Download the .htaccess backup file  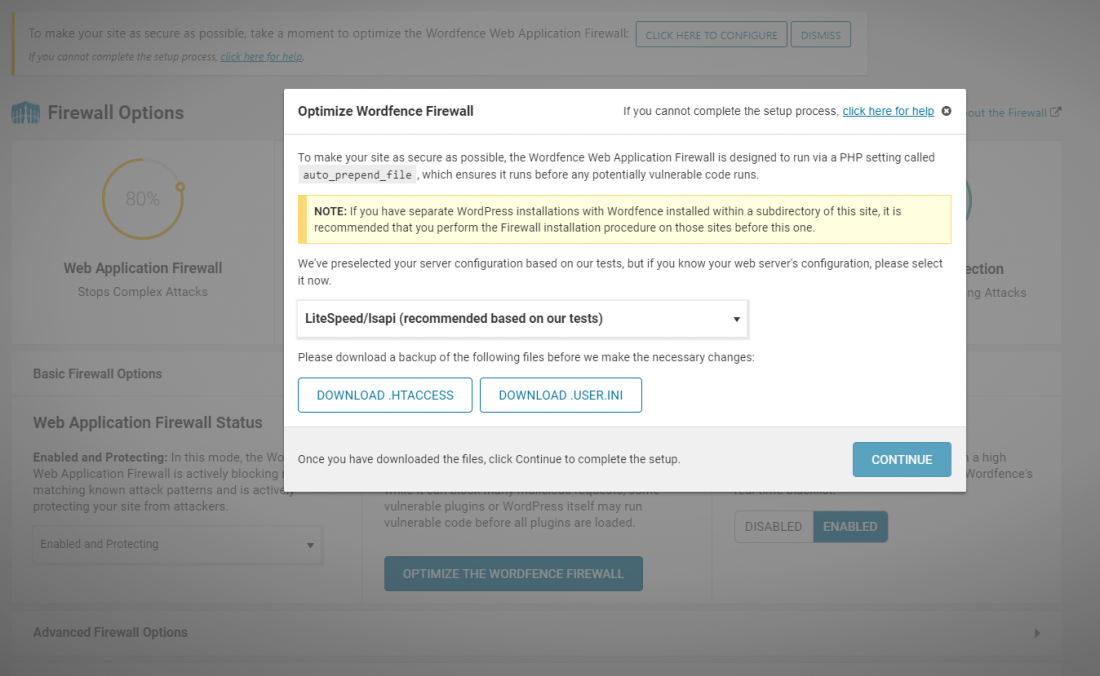(x=385, y=395)
